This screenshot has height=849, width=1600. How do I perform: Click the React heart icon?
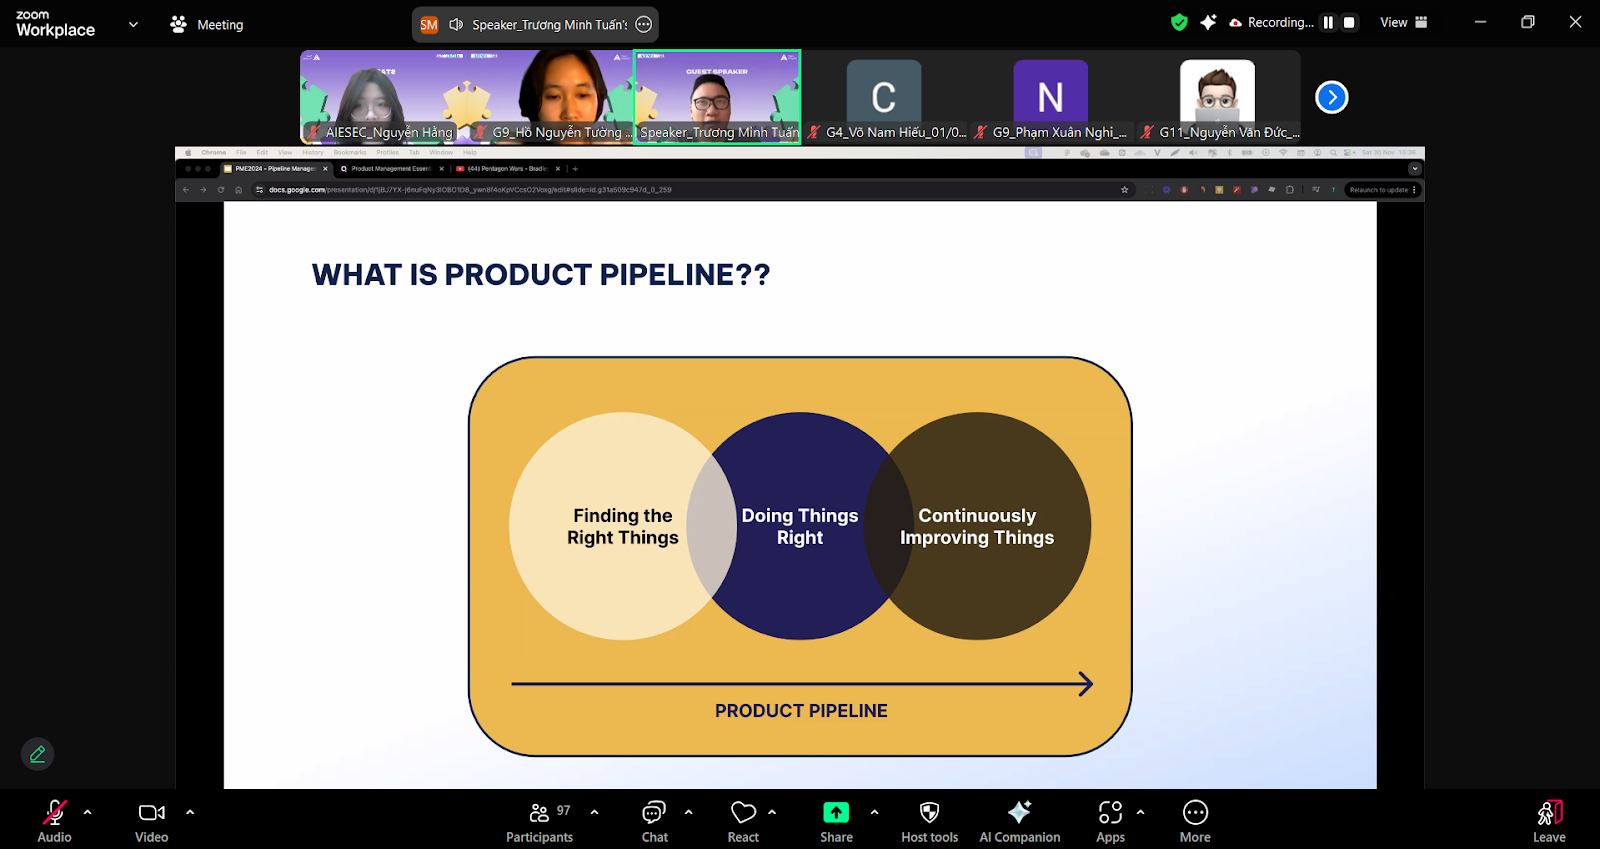click(743, 821)
